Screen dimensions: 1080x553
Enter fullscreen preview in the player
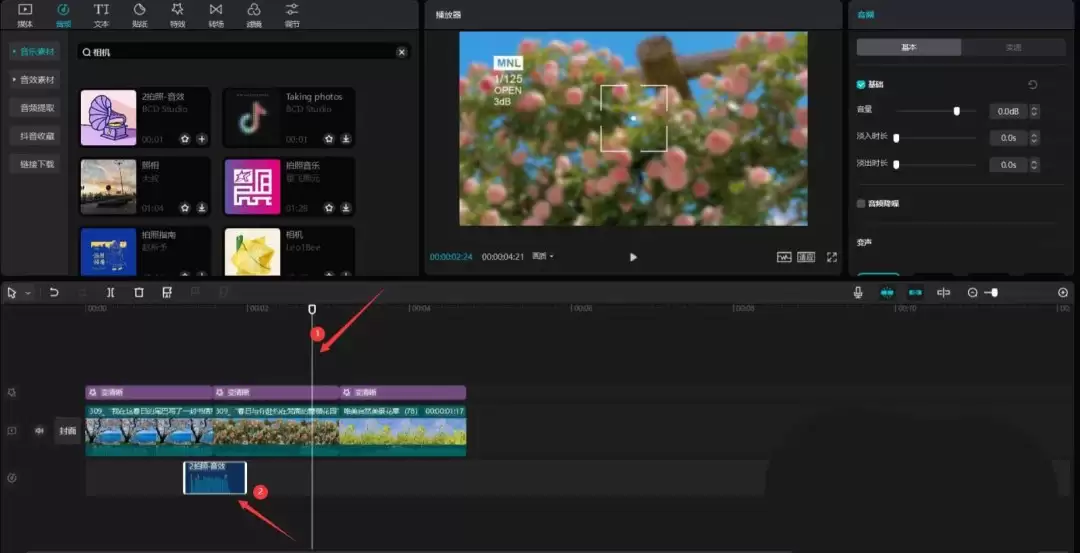click(x=831, y=257)
